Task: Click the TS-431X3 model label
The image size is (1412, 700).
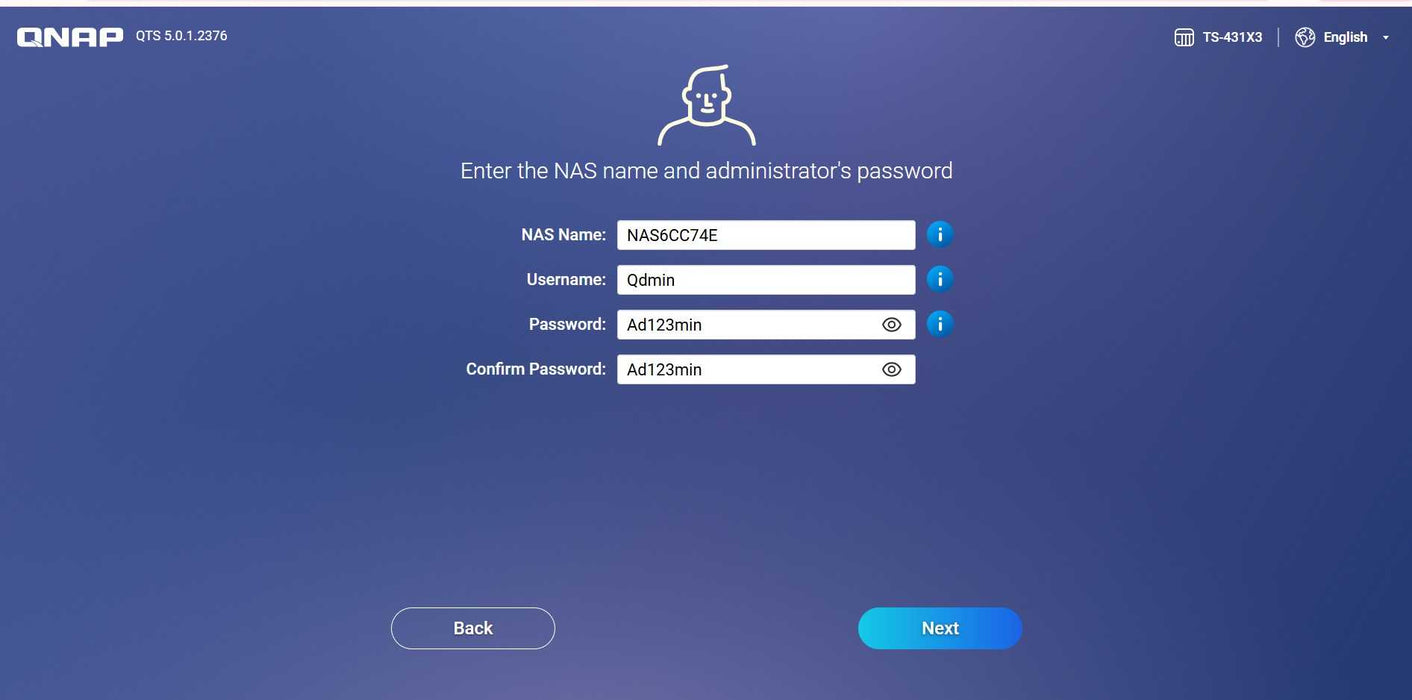Action: [x=1232, y=37]
